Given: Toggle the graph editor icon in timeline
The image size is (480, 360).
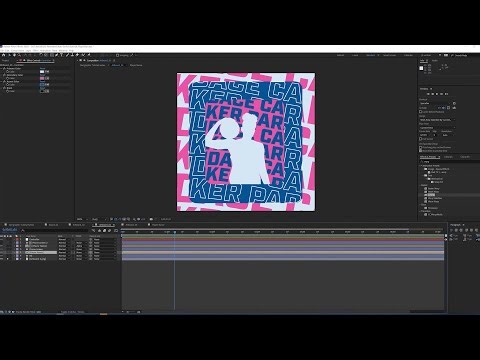Looking at the screenshot, I should (x=116, y=230).
